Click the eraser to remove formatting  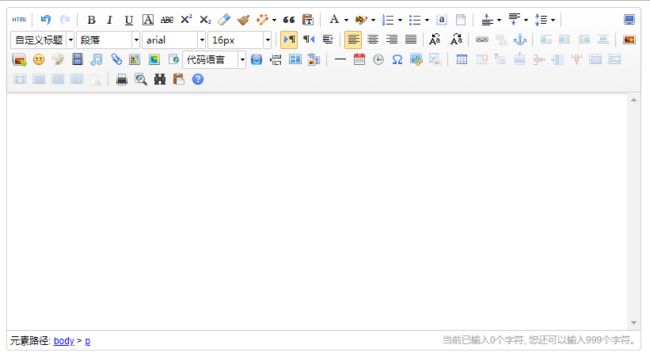point(224,19)
